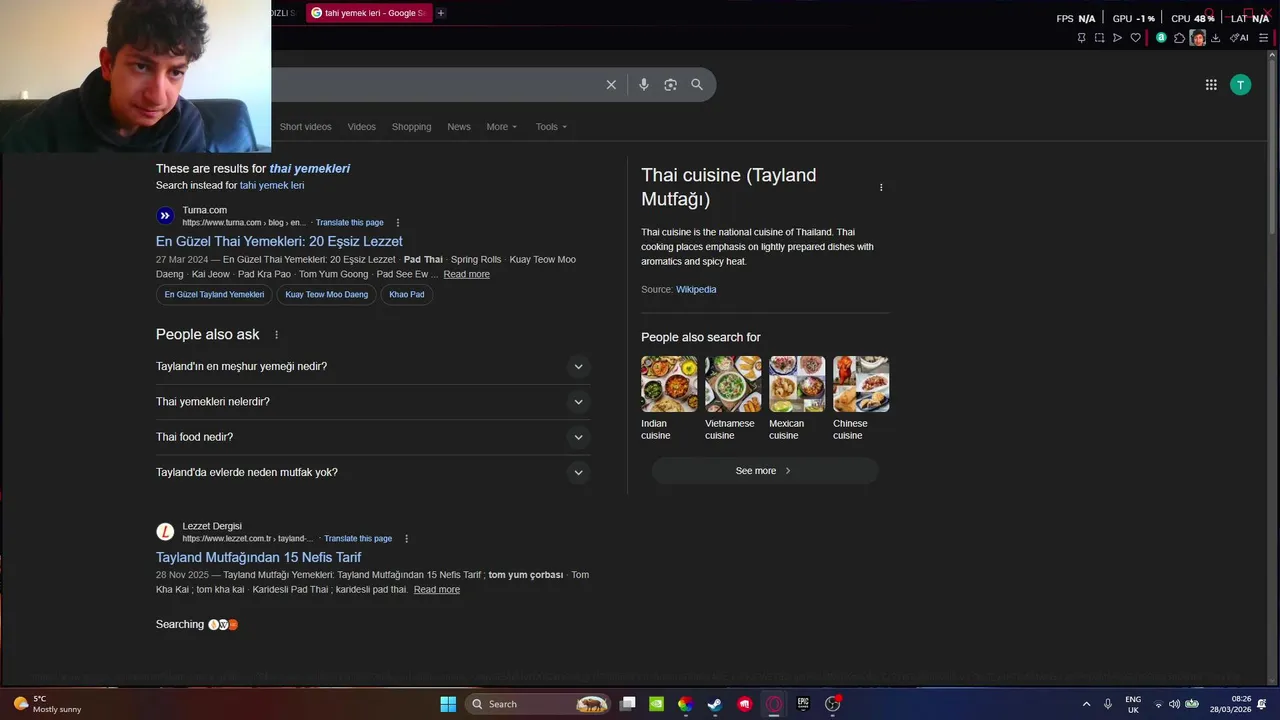Open 'Tayland Mutfağından 15 Nefis Tarif' result
The image size is (1280, 720).
click(258, 557)
